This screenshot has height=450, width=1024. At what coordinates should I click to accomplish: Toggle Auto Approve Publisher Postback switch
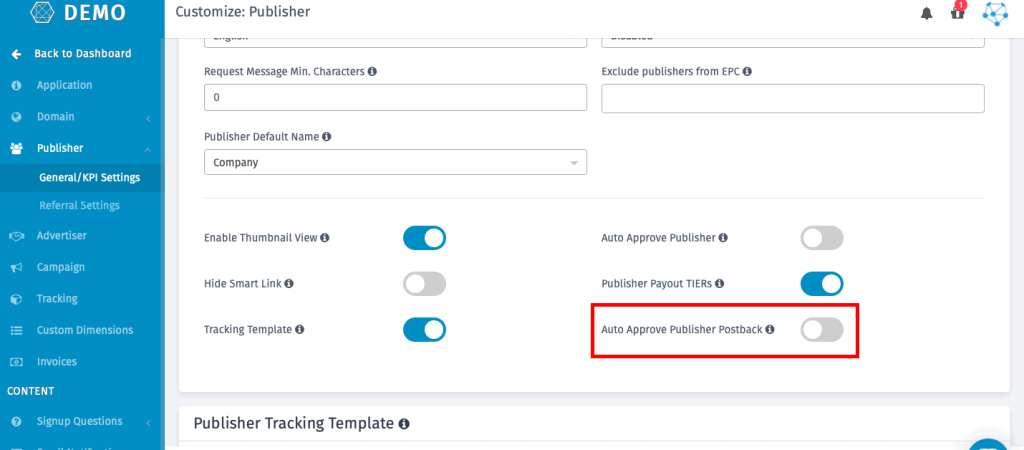tap(822, 330)
